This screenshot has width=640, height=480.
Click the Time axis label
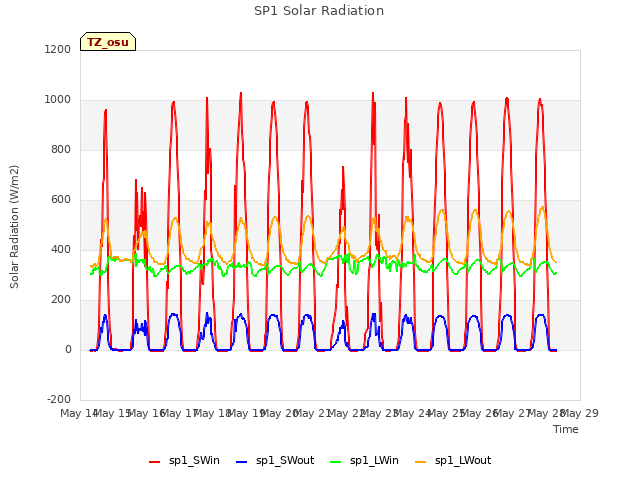565,429
